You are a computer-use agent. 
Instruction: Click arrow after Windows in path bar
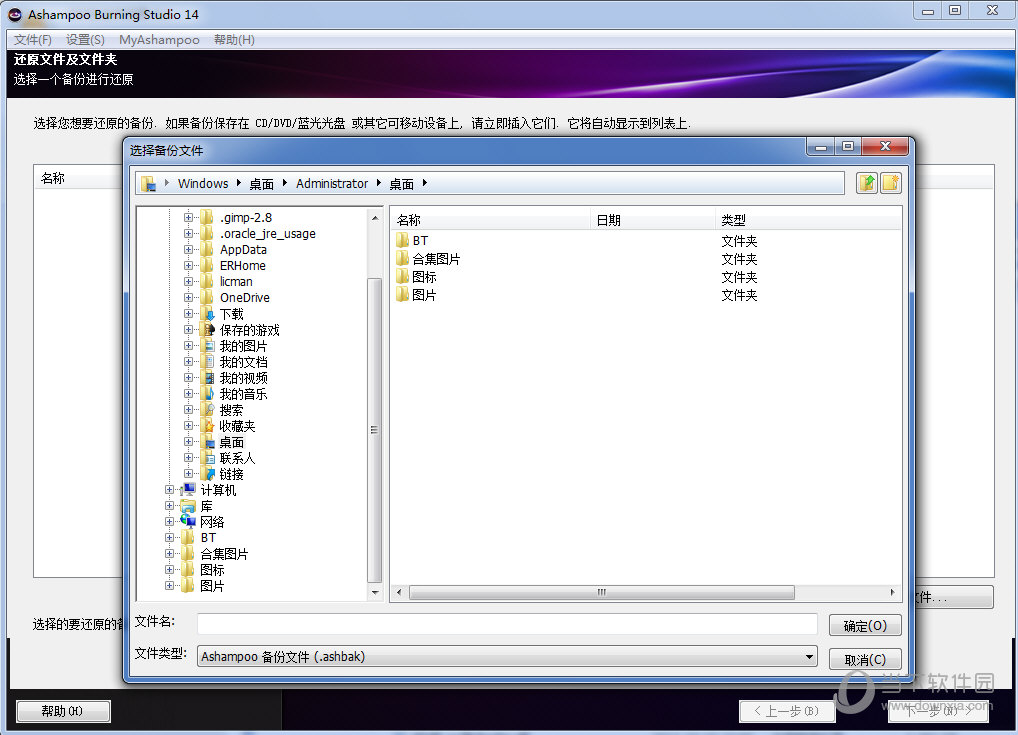click(239, 183)
